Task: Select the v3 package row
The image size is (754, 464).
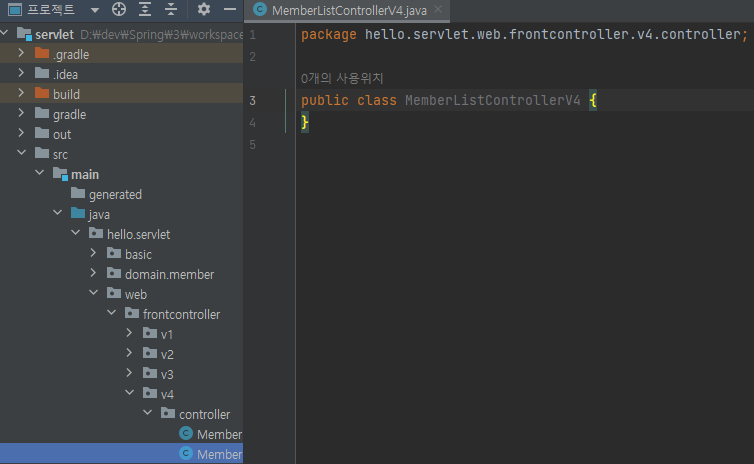Action: click(x=121, y=374)
